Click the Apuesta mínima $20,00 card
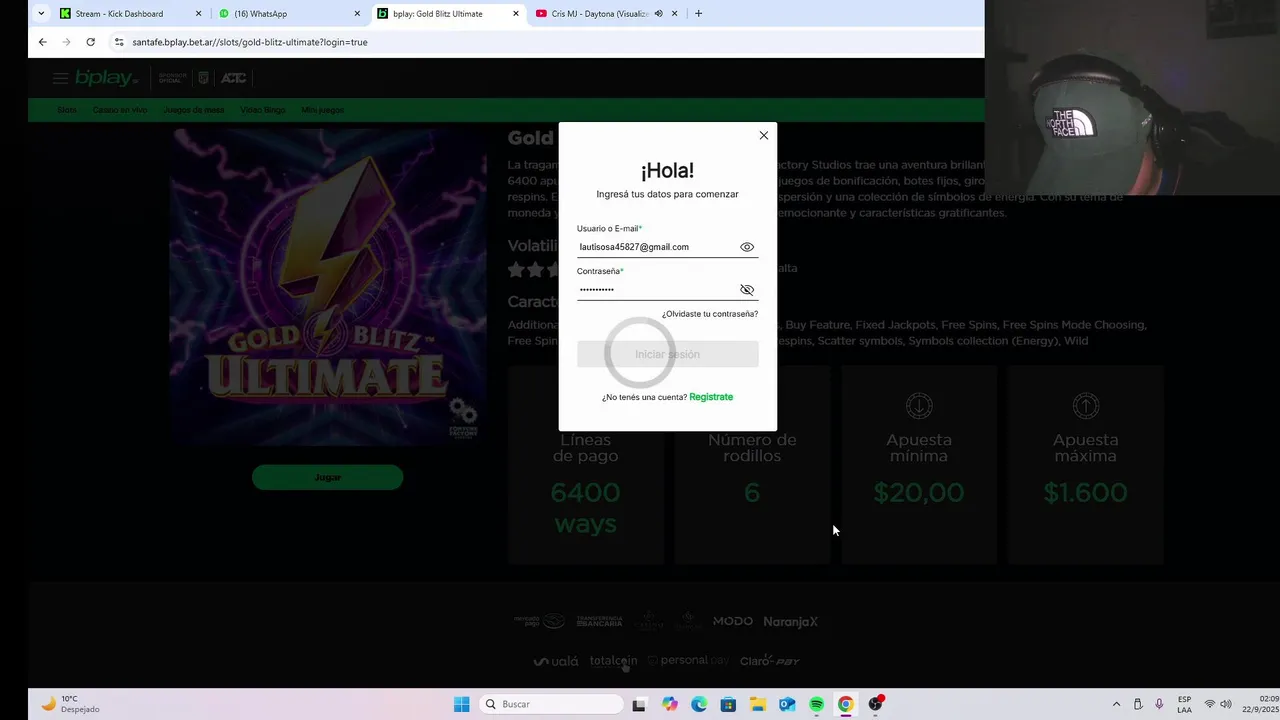 919,465
